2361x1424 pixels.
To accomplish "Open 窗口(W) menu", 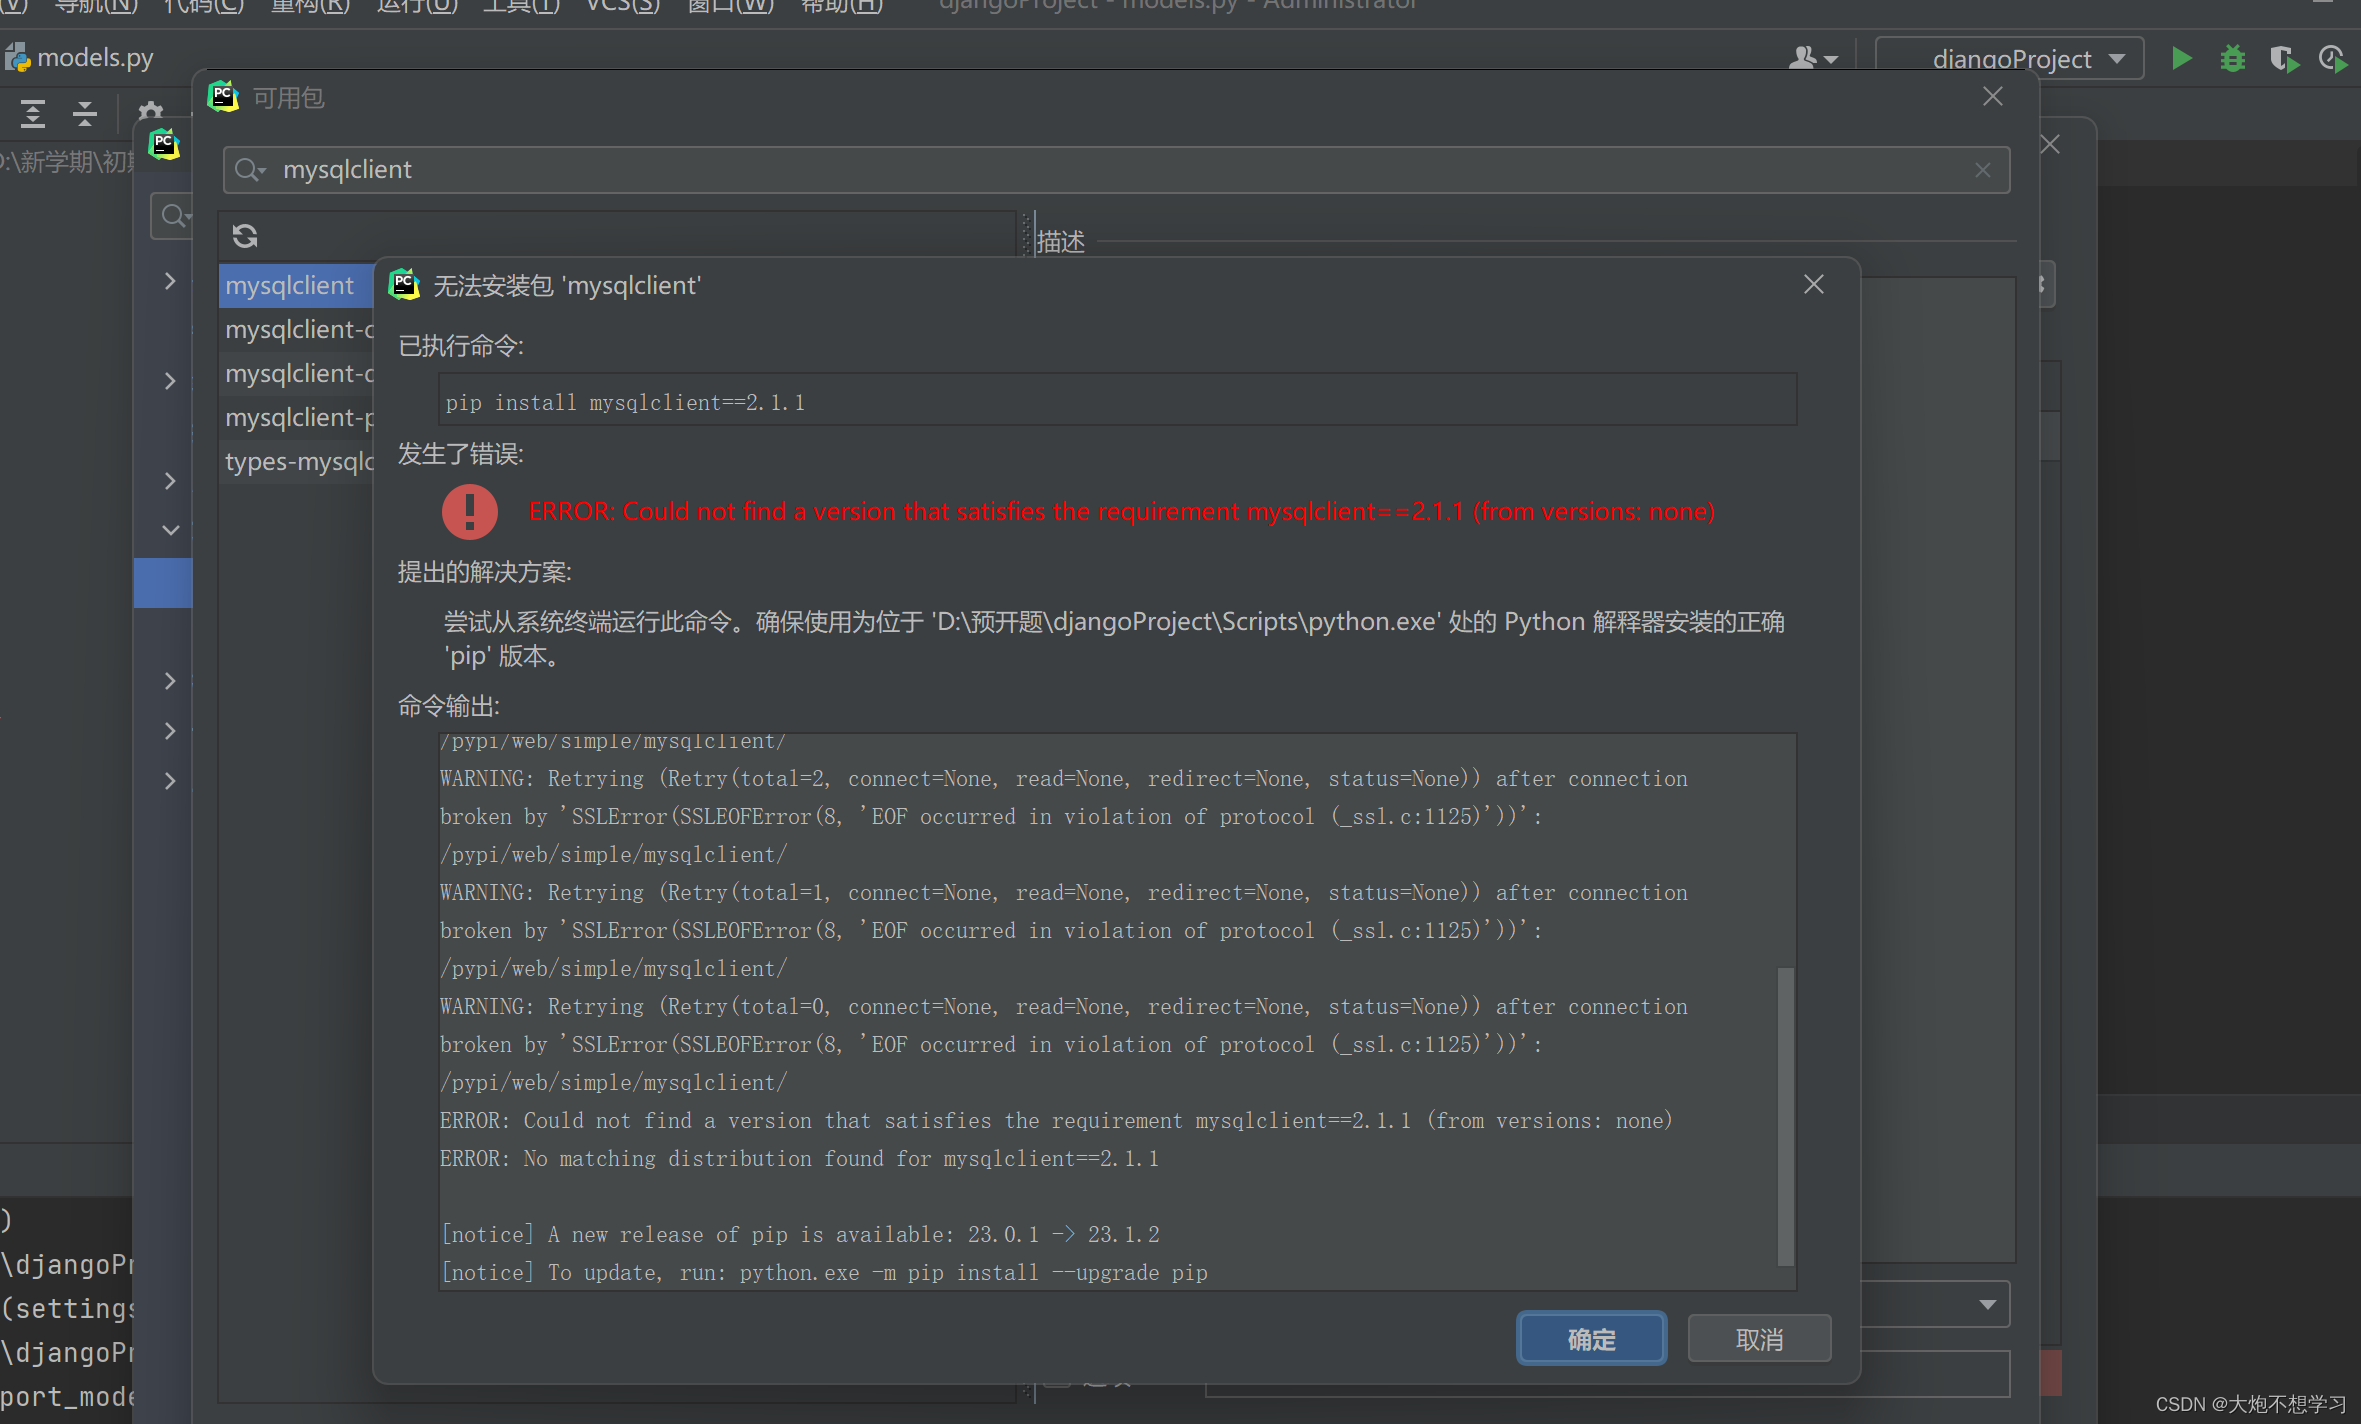I will tap(731, 6).
